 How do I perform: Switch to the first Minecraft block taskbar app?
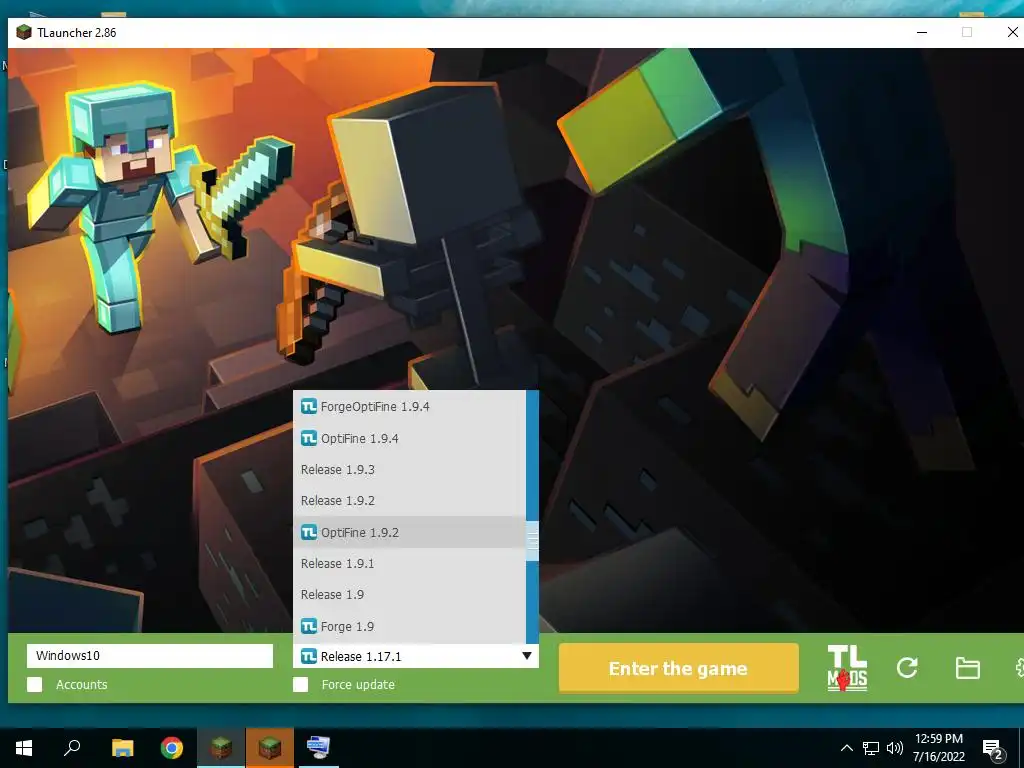click(x=221, y=748)
